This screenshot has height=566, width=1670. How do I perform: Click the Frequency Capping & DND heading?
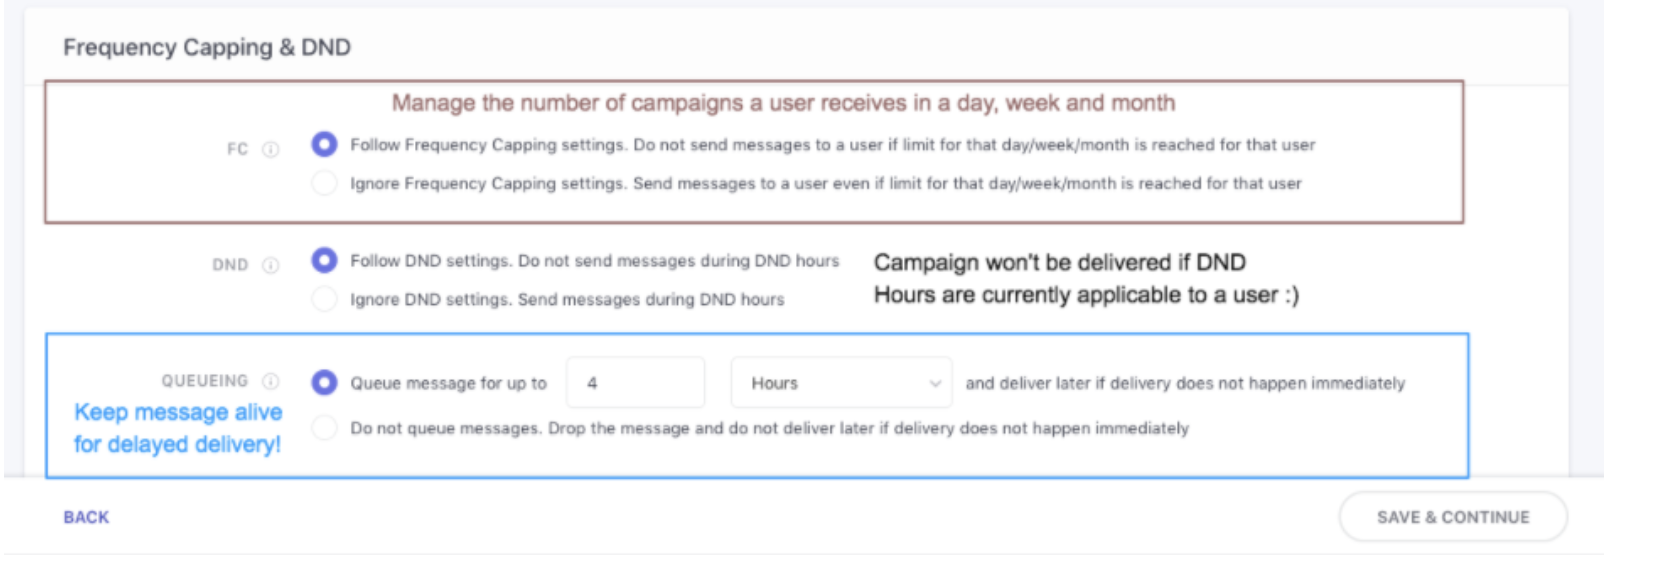click(207, 47)
